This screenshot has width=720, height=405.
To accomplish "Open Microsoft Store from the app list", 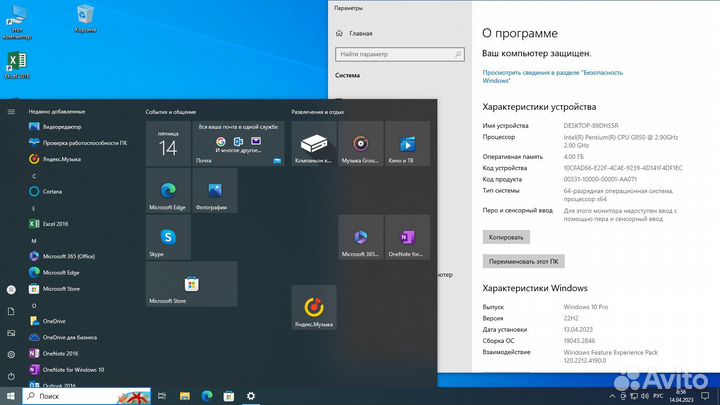I will (55, 289).
